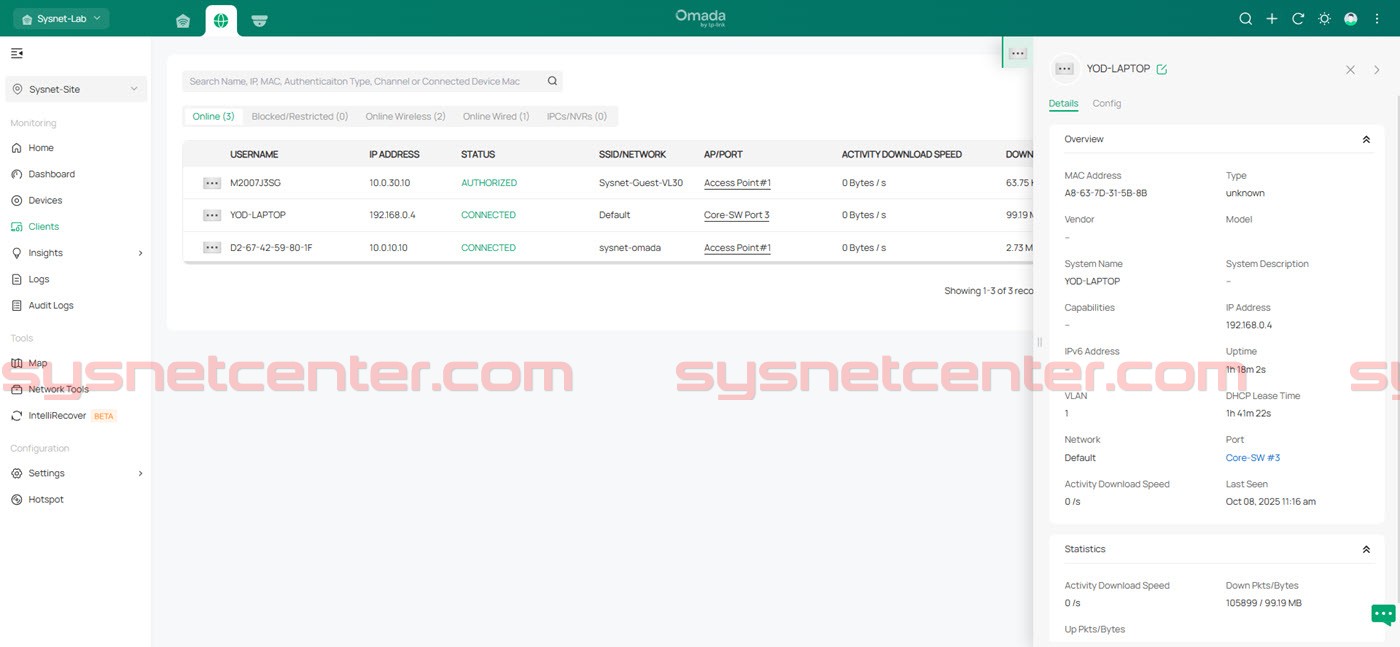Edit the YOD-LAPTOP client name icon
Screen dimensions: 1400x647
[x=1161, y=69]
